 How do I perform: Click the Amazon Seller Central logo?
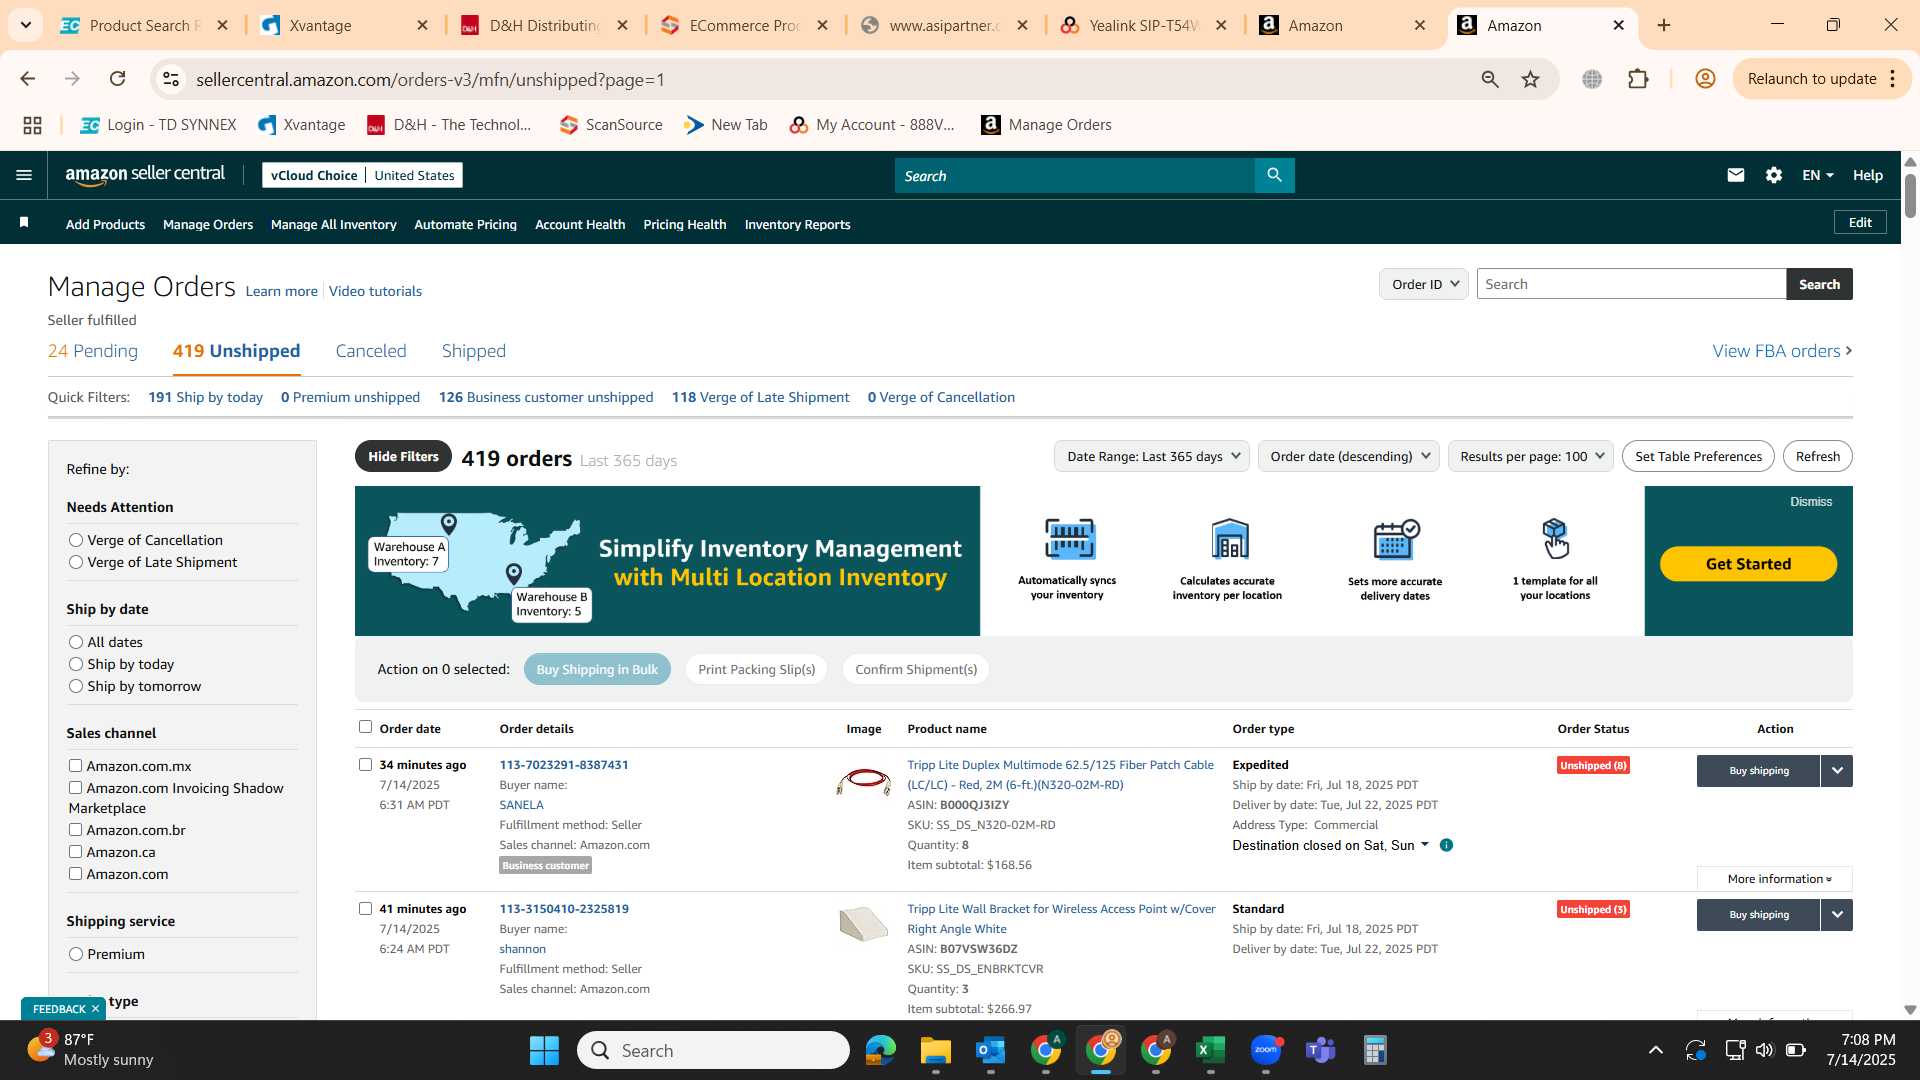[145, 175]
